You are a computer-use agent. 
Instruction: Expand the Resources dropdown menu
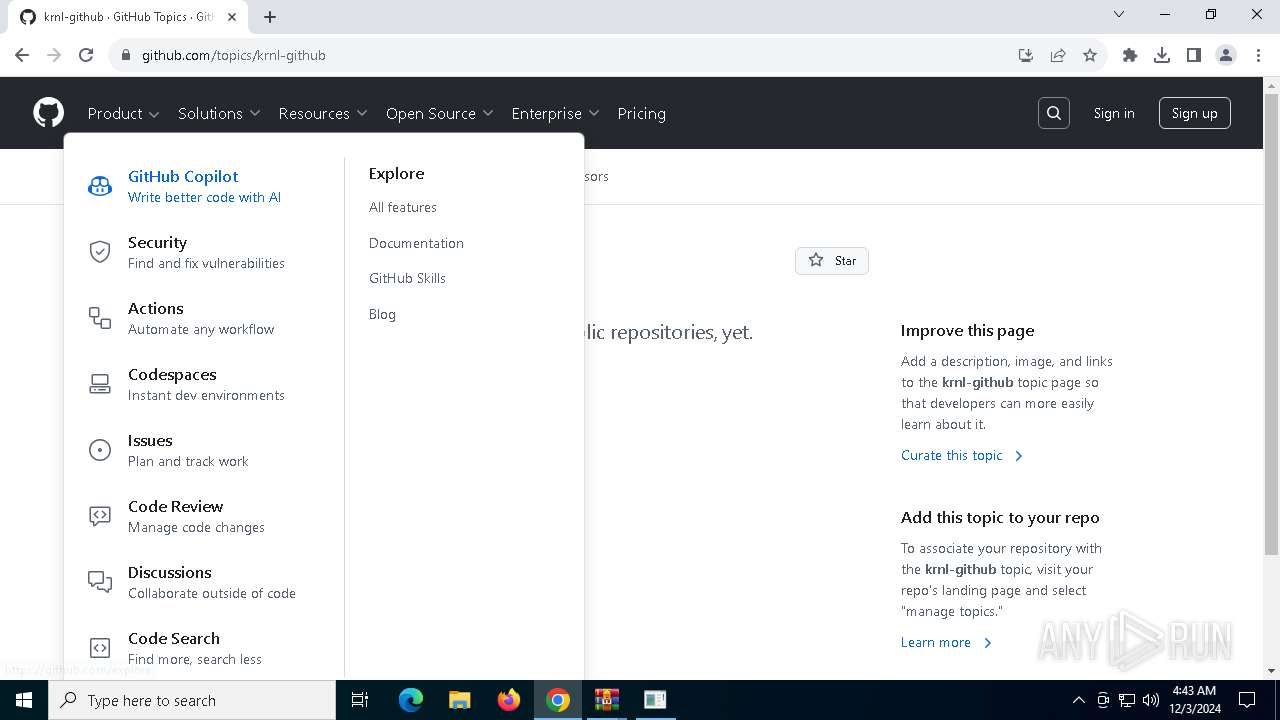323,113
